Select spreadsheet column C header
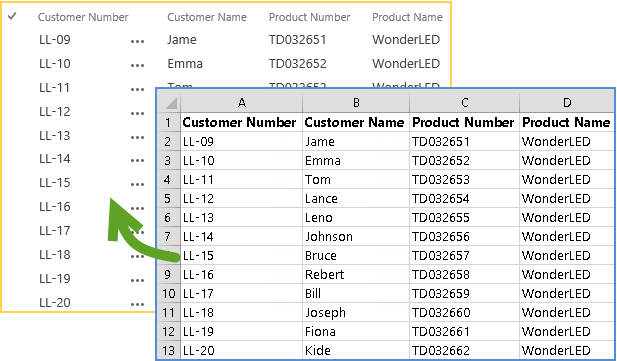The height and width of the screenshot is (361, 617). 464,103
